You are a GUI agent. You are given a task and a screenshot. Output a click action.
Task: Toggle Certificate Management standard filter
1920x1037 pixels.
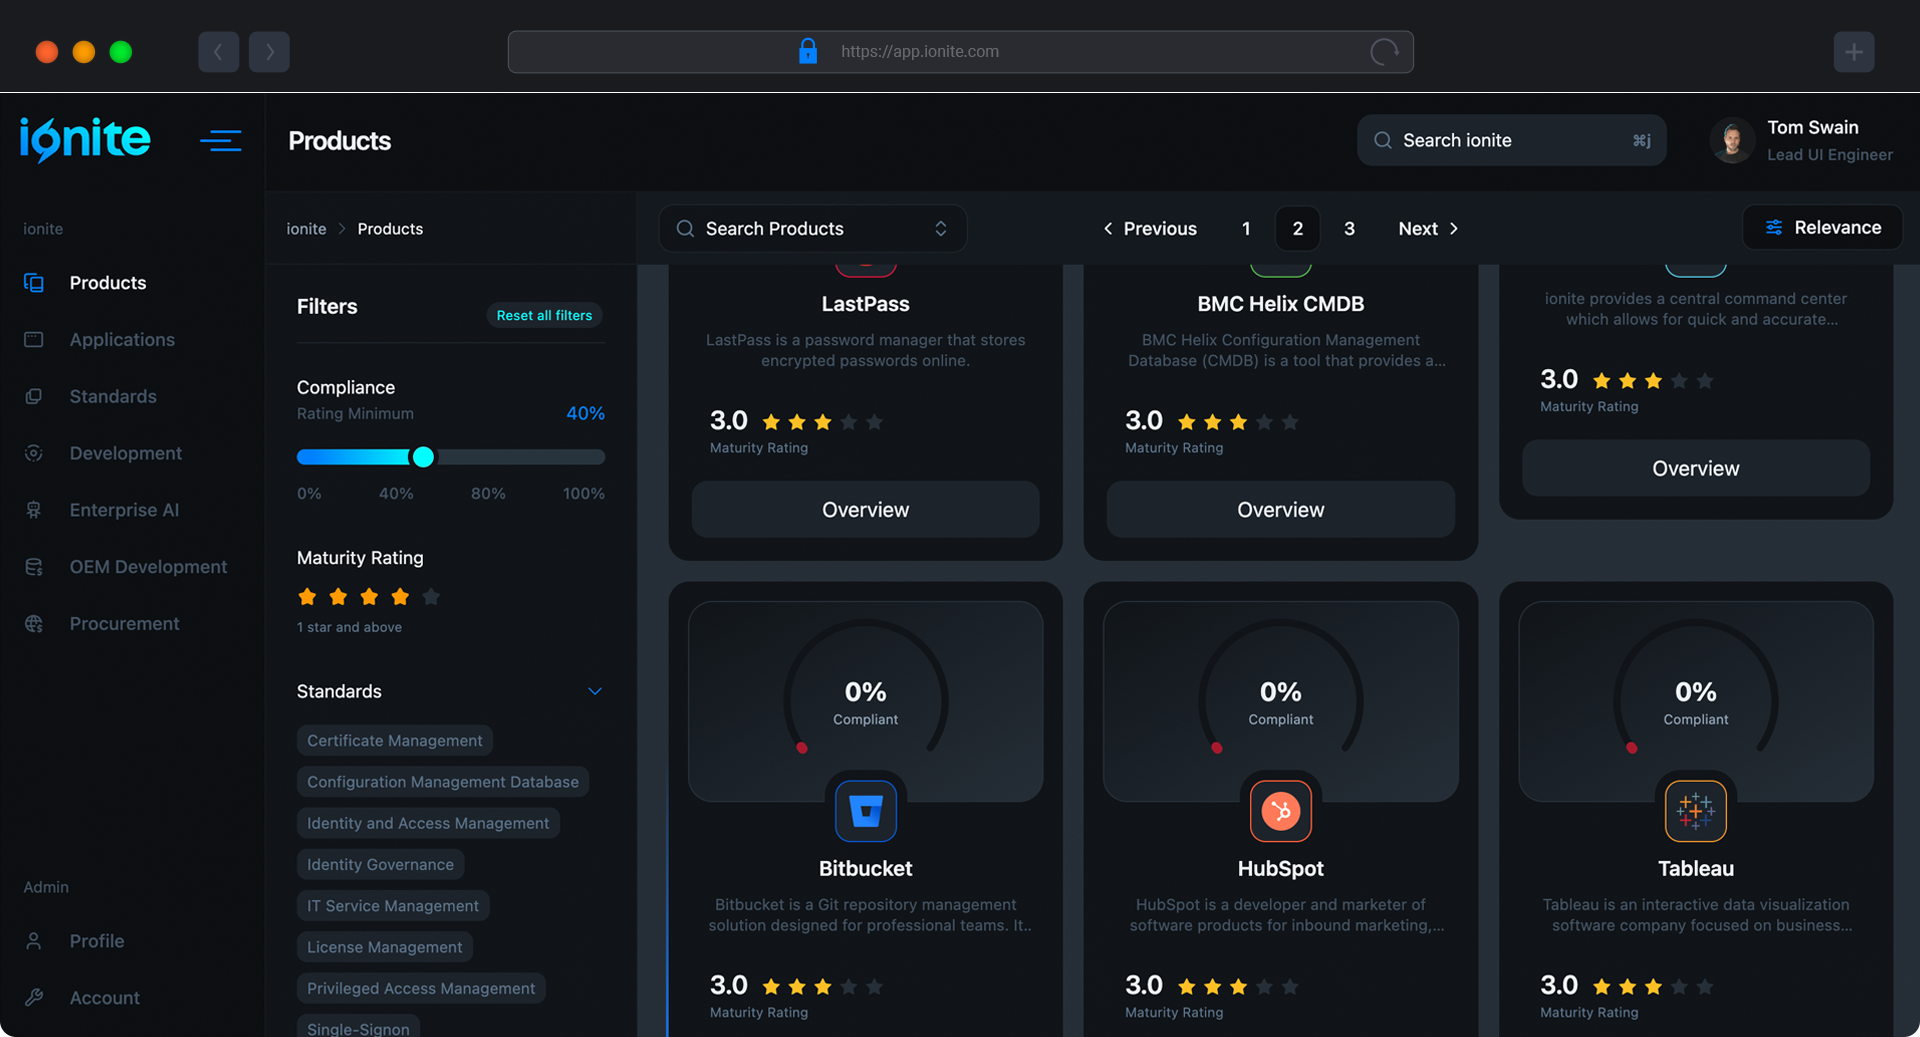point(395,741)
